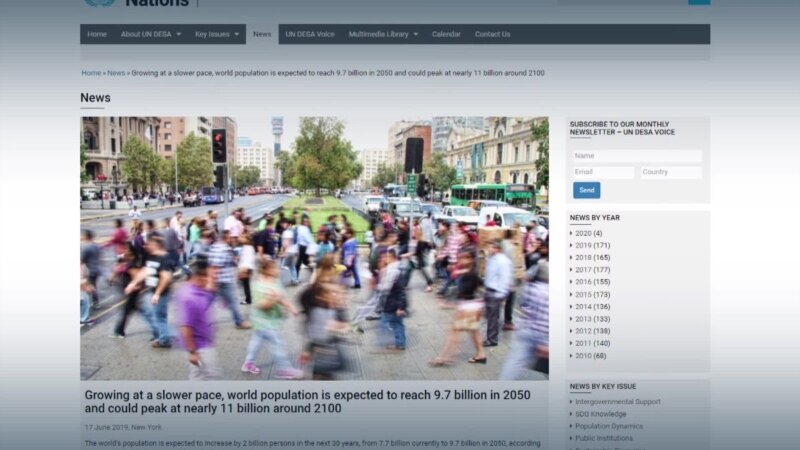Expand the Key Issues menu

217,34
